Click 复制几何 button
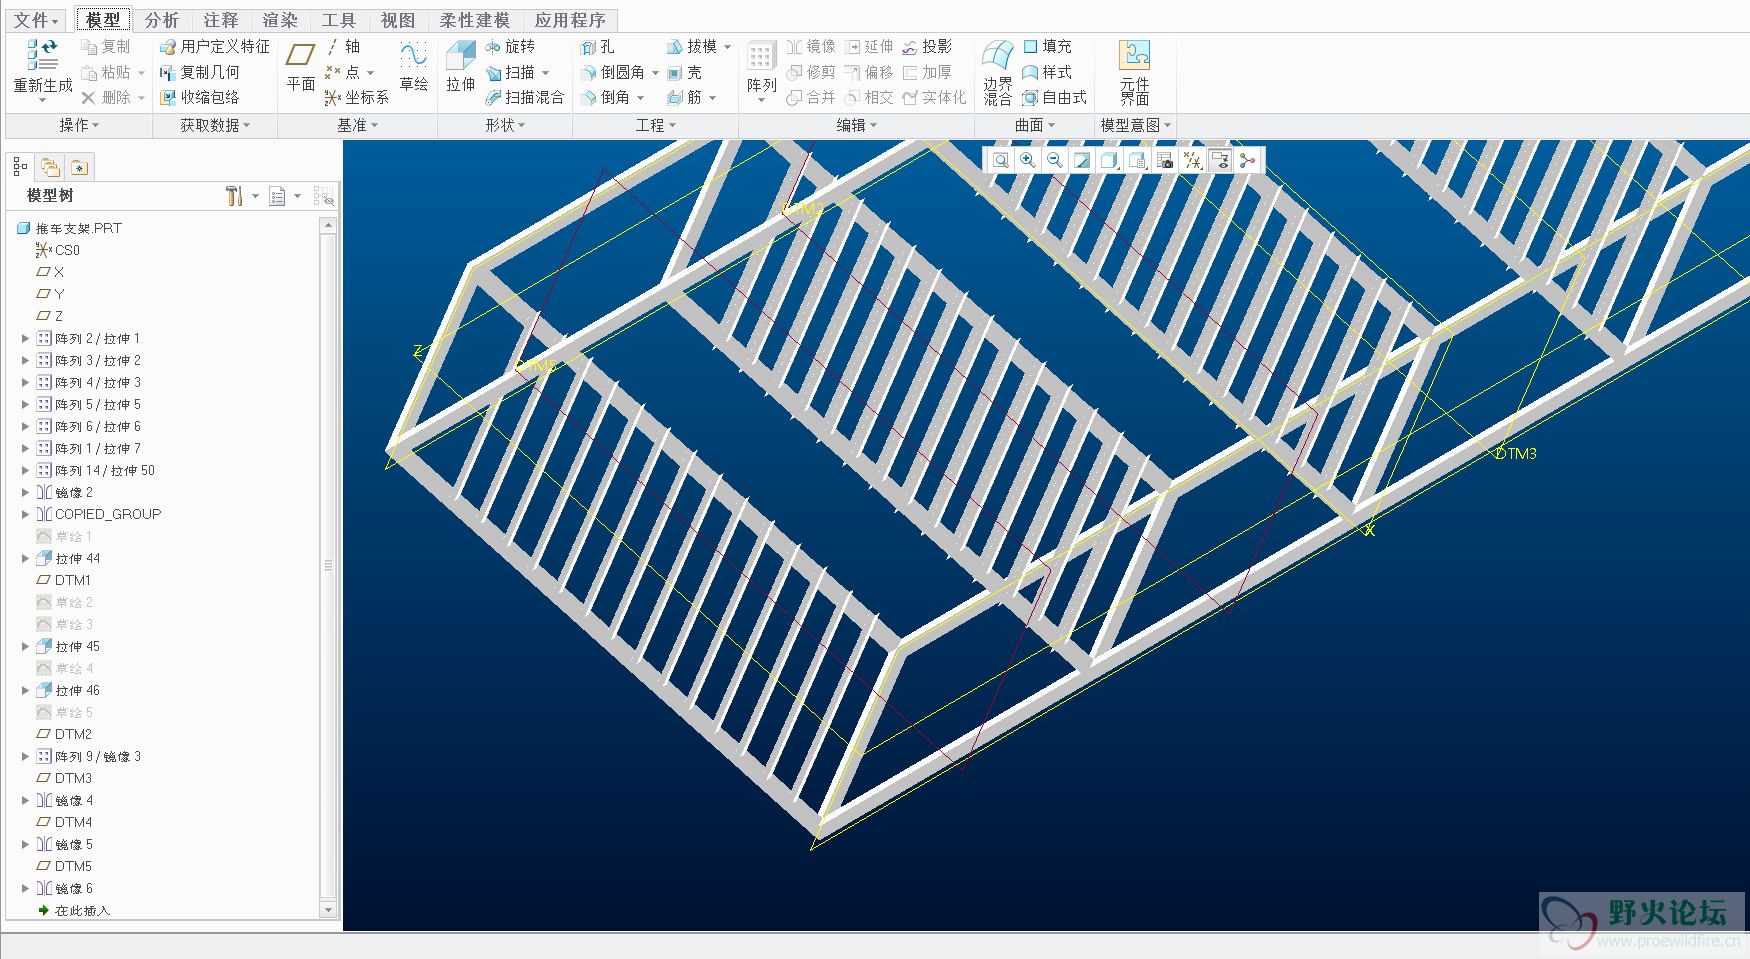The image size is (1750, 959). tap(200, 72)
